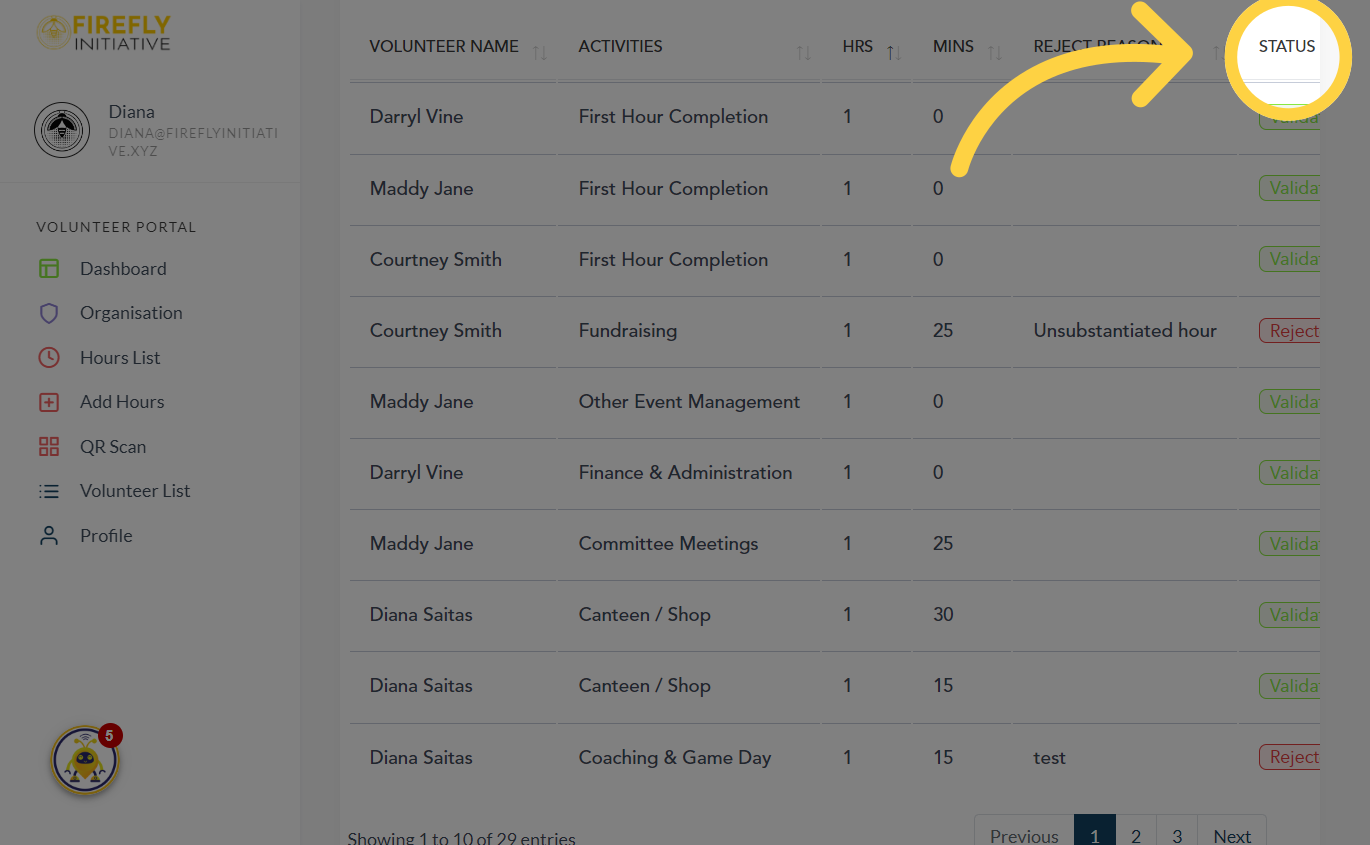This screenshot has width=1370, height=845.
Task: Click the Rejected badge in Fundraising row
Action: point(1289,331)
